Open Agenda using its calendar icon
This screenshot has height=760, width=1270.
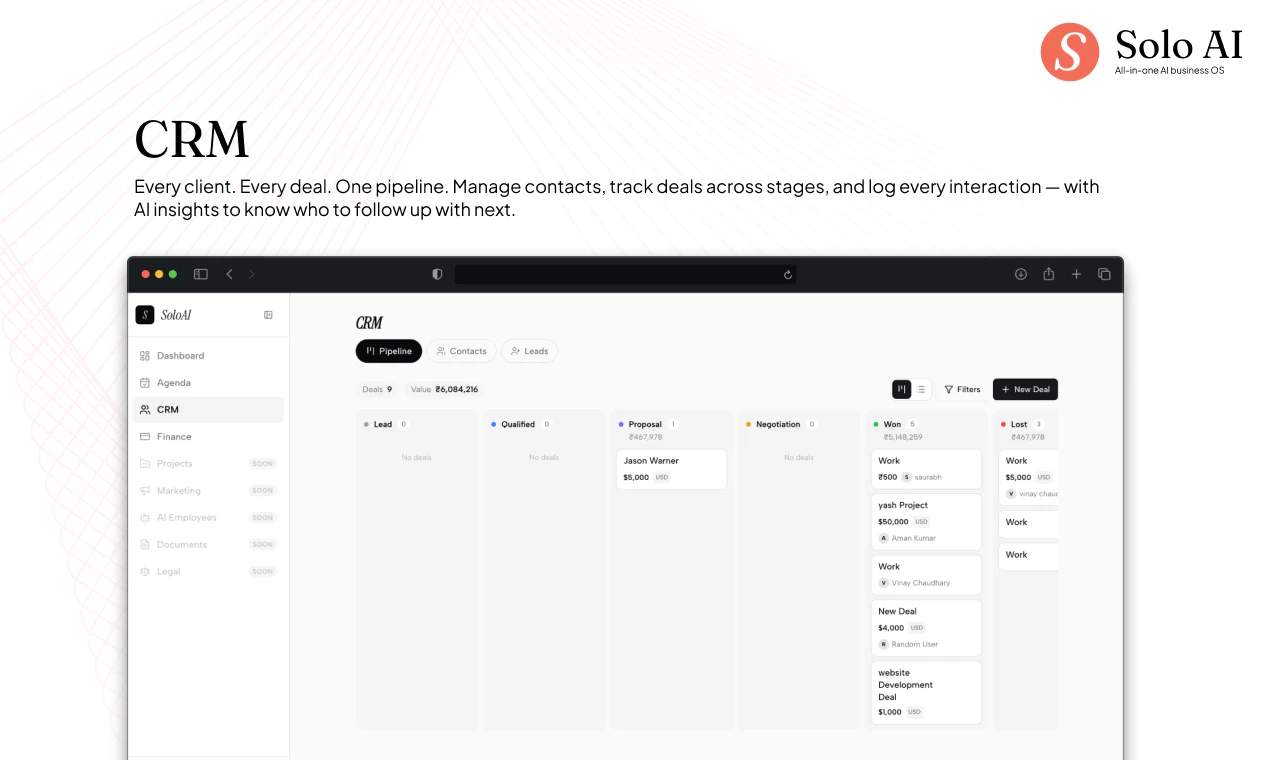143,382
